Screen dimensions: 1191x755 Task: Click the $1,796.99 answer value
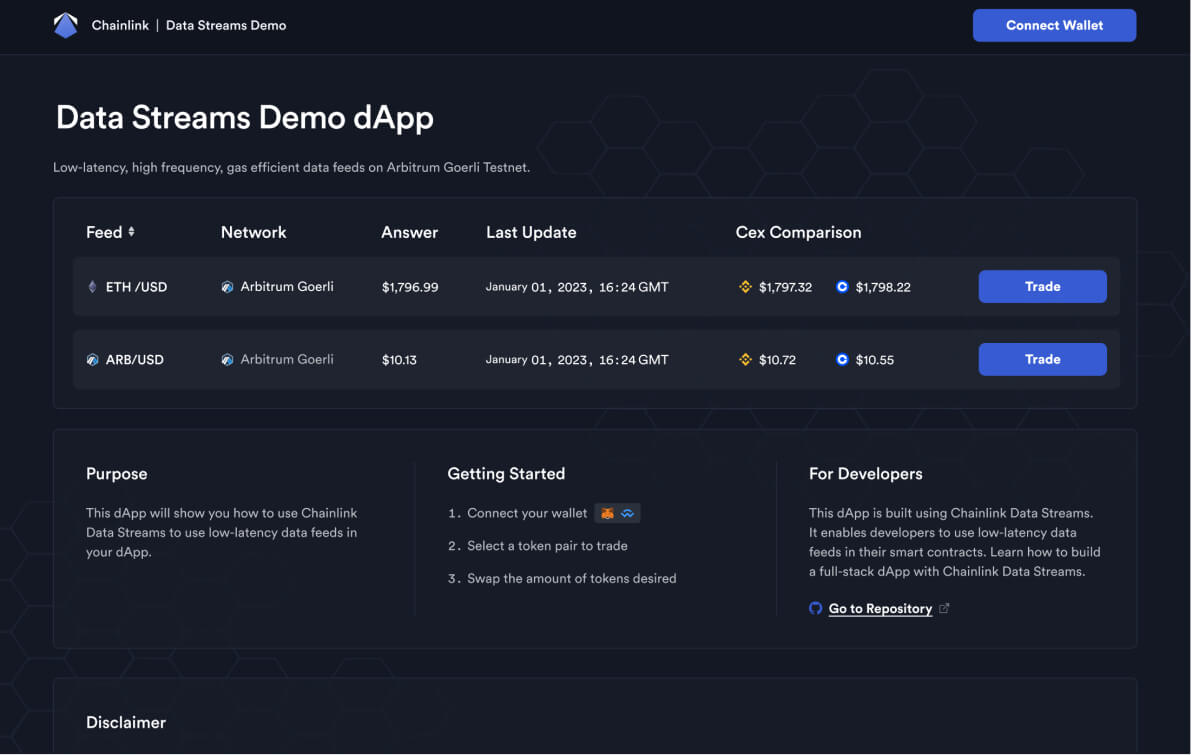pyautogui.click(x=410, y=287)
